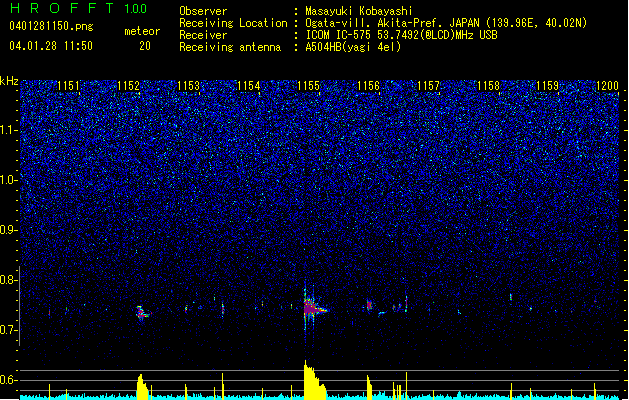Click the observer name Masayuki Kobayashi
Viewport: 629px width, 400px height.
358,11
